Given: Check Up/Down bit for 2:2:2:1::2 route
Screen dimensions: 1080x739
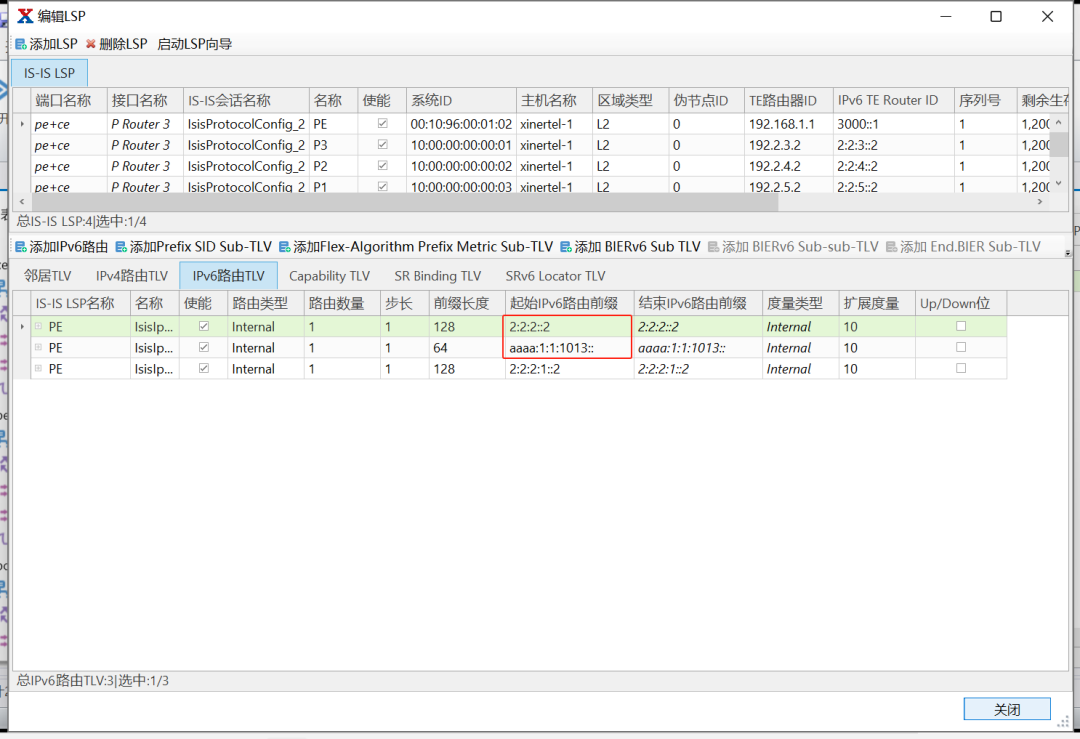Looking at the screenshot, I should [961, 369].
